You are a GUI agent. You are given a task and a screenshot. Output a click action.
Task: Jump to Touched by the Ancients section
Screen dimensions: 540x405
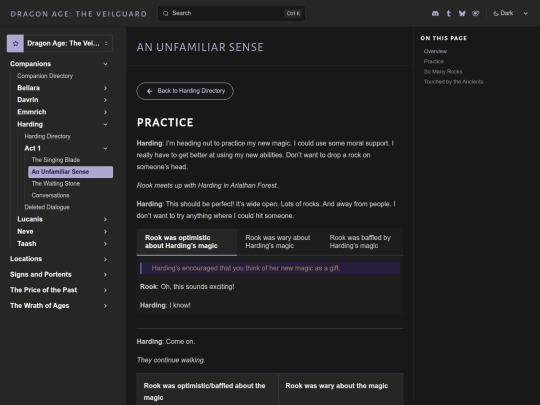(x=453, y=82)
